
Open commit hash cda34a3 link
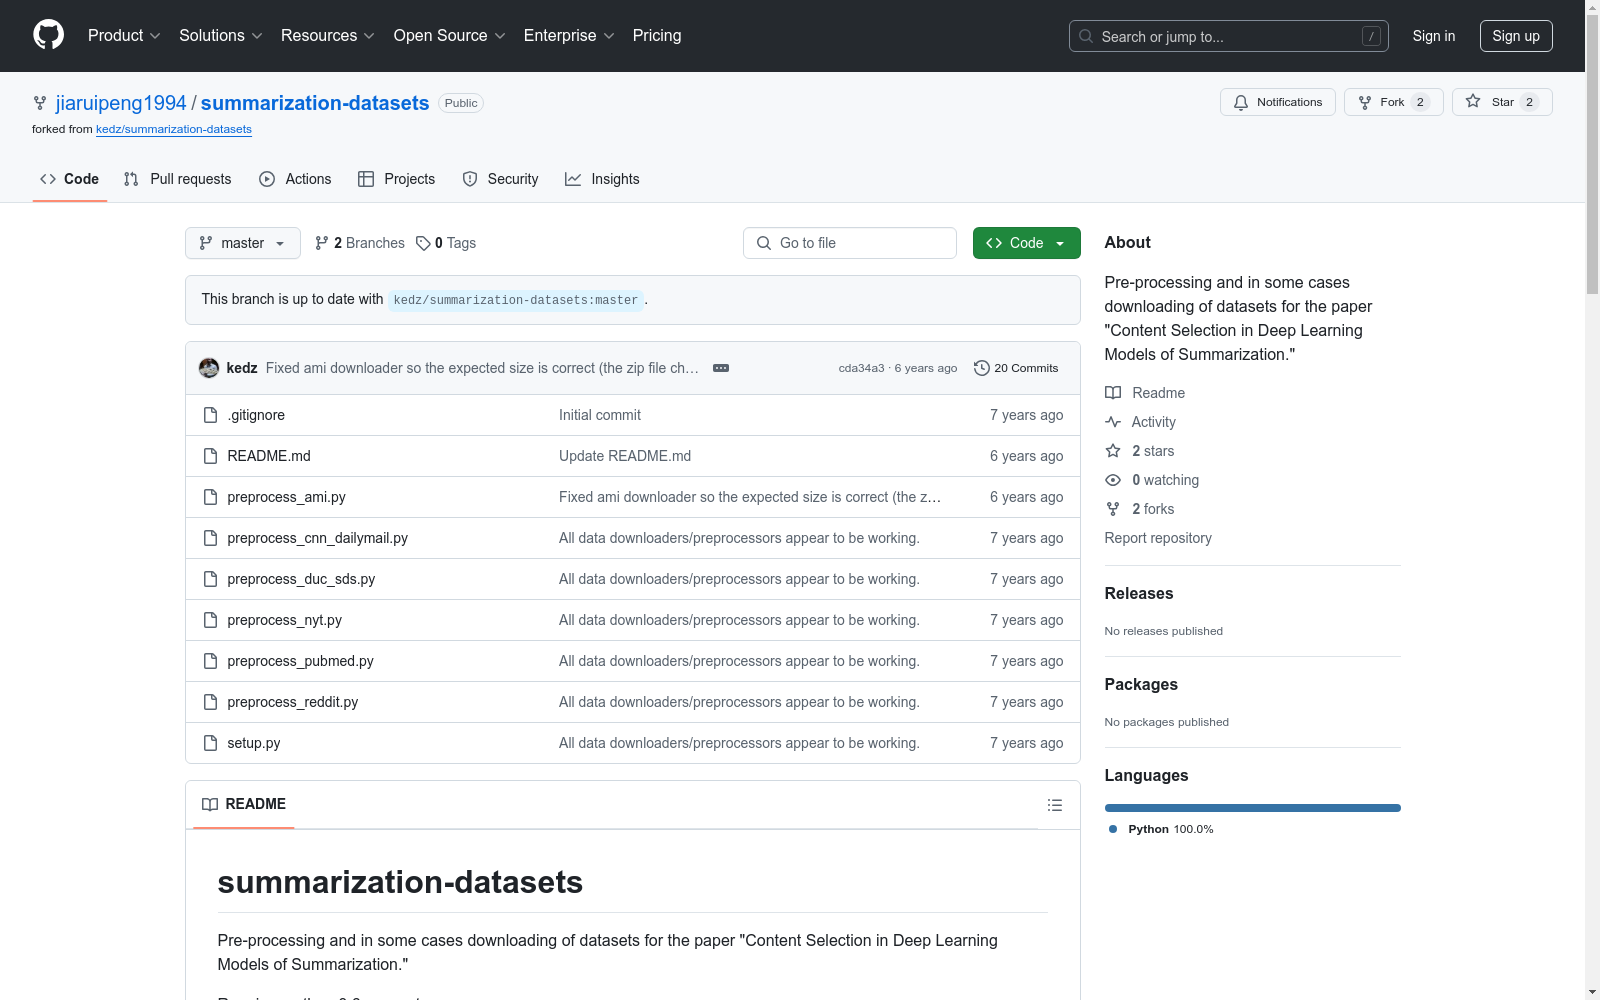click(862, 368)
